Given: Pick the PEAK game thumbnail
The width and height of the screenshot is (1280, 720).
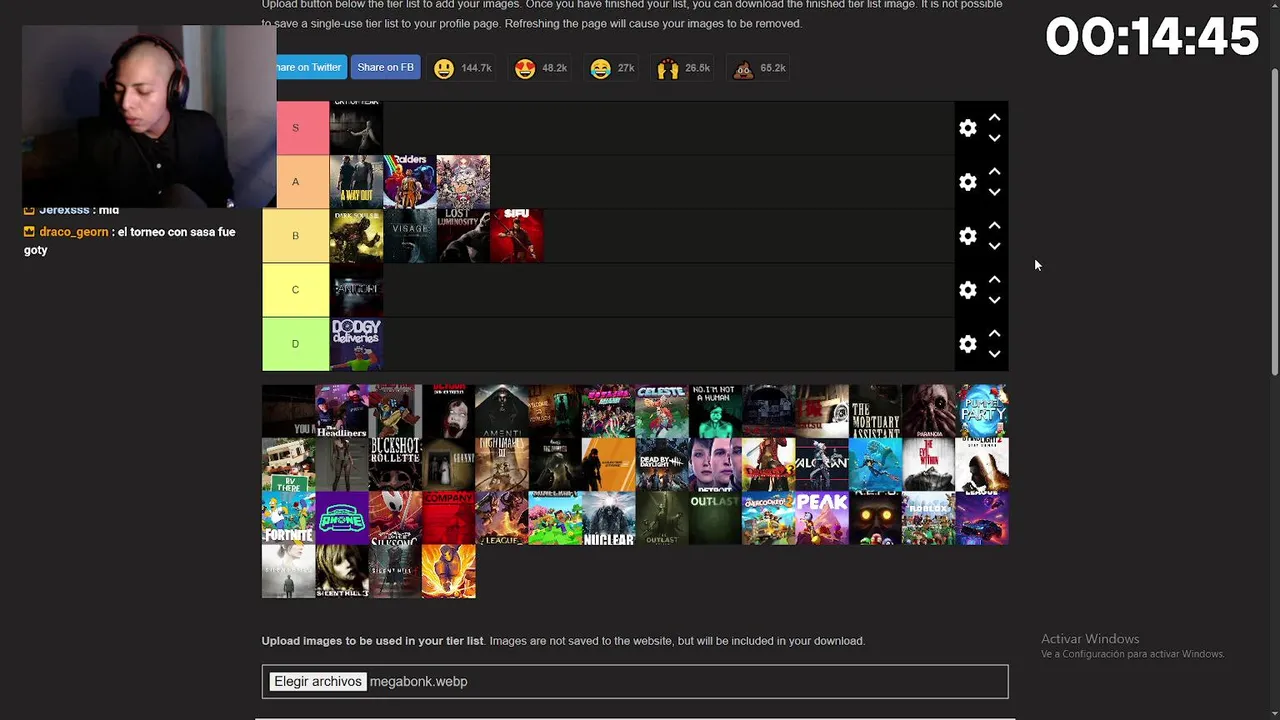Looking at the screenshot, I should [x=822, y=518].
